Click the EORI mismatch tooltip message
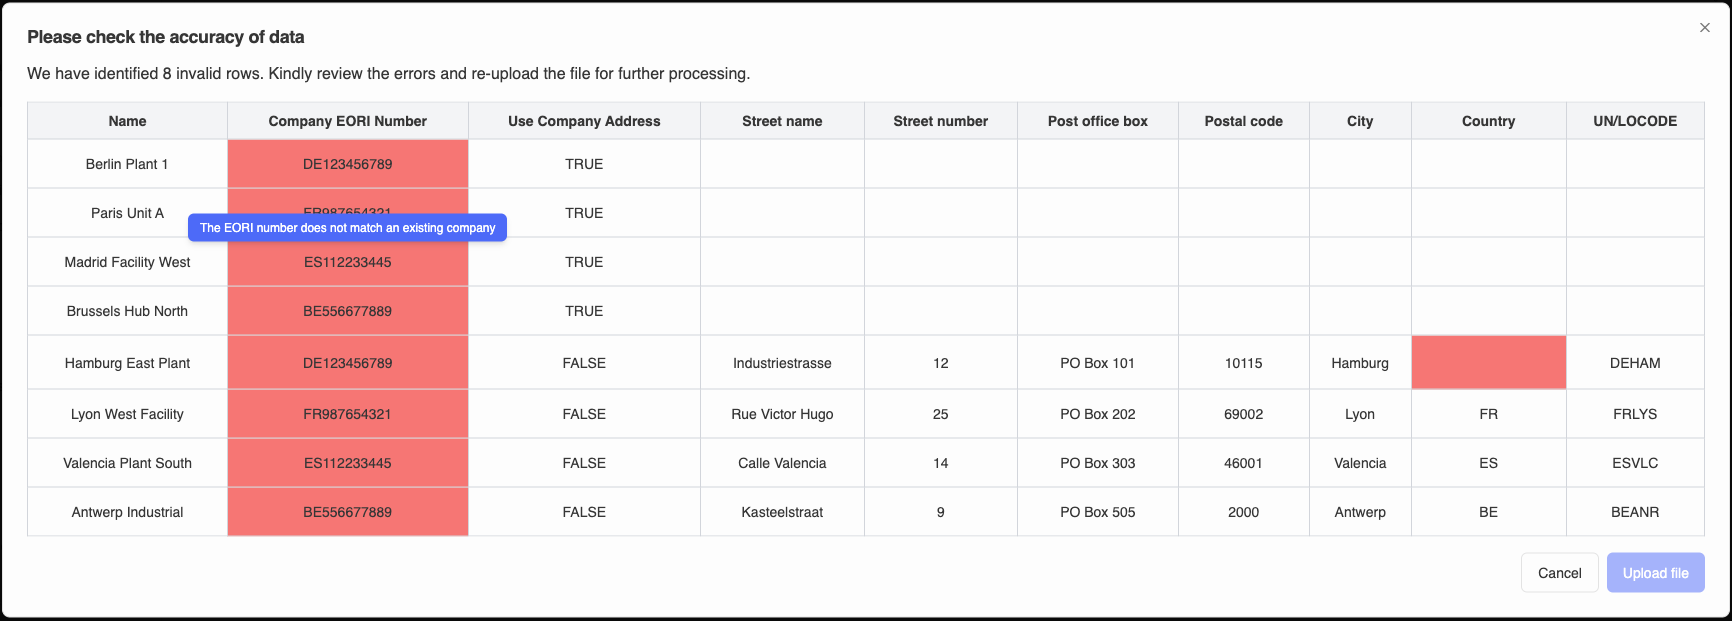 coord(347,228)
